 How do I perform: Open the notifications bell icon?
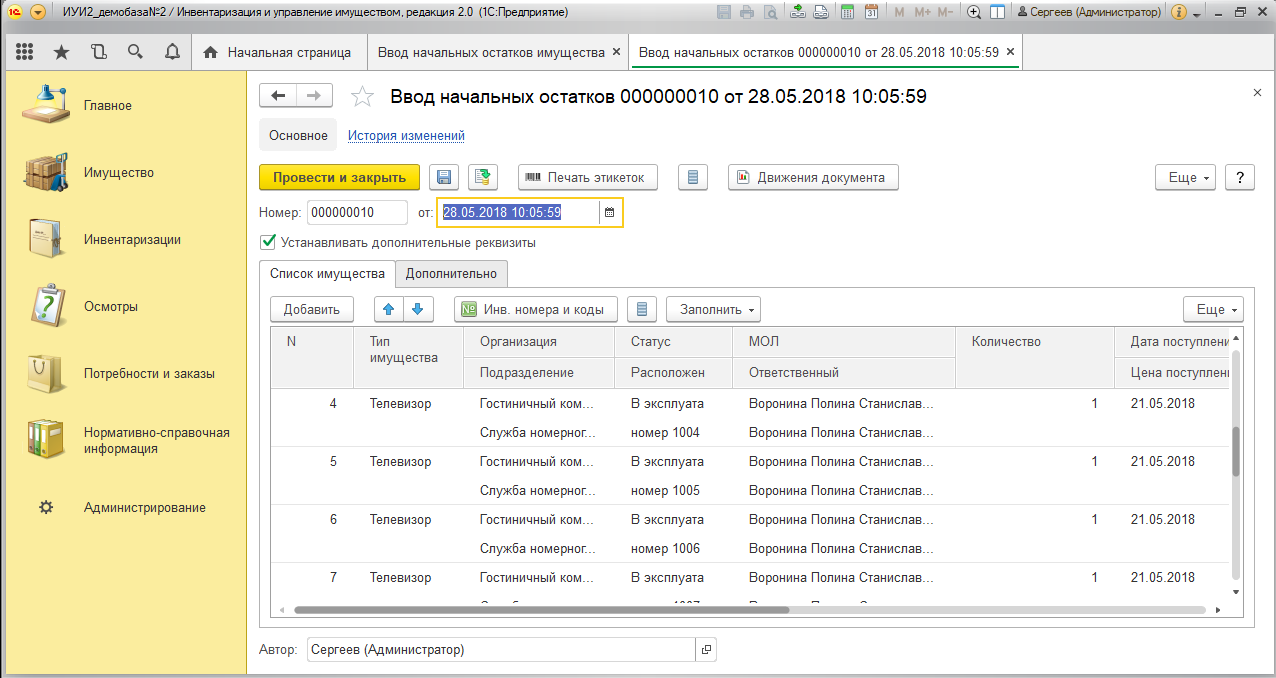(172, 52)
